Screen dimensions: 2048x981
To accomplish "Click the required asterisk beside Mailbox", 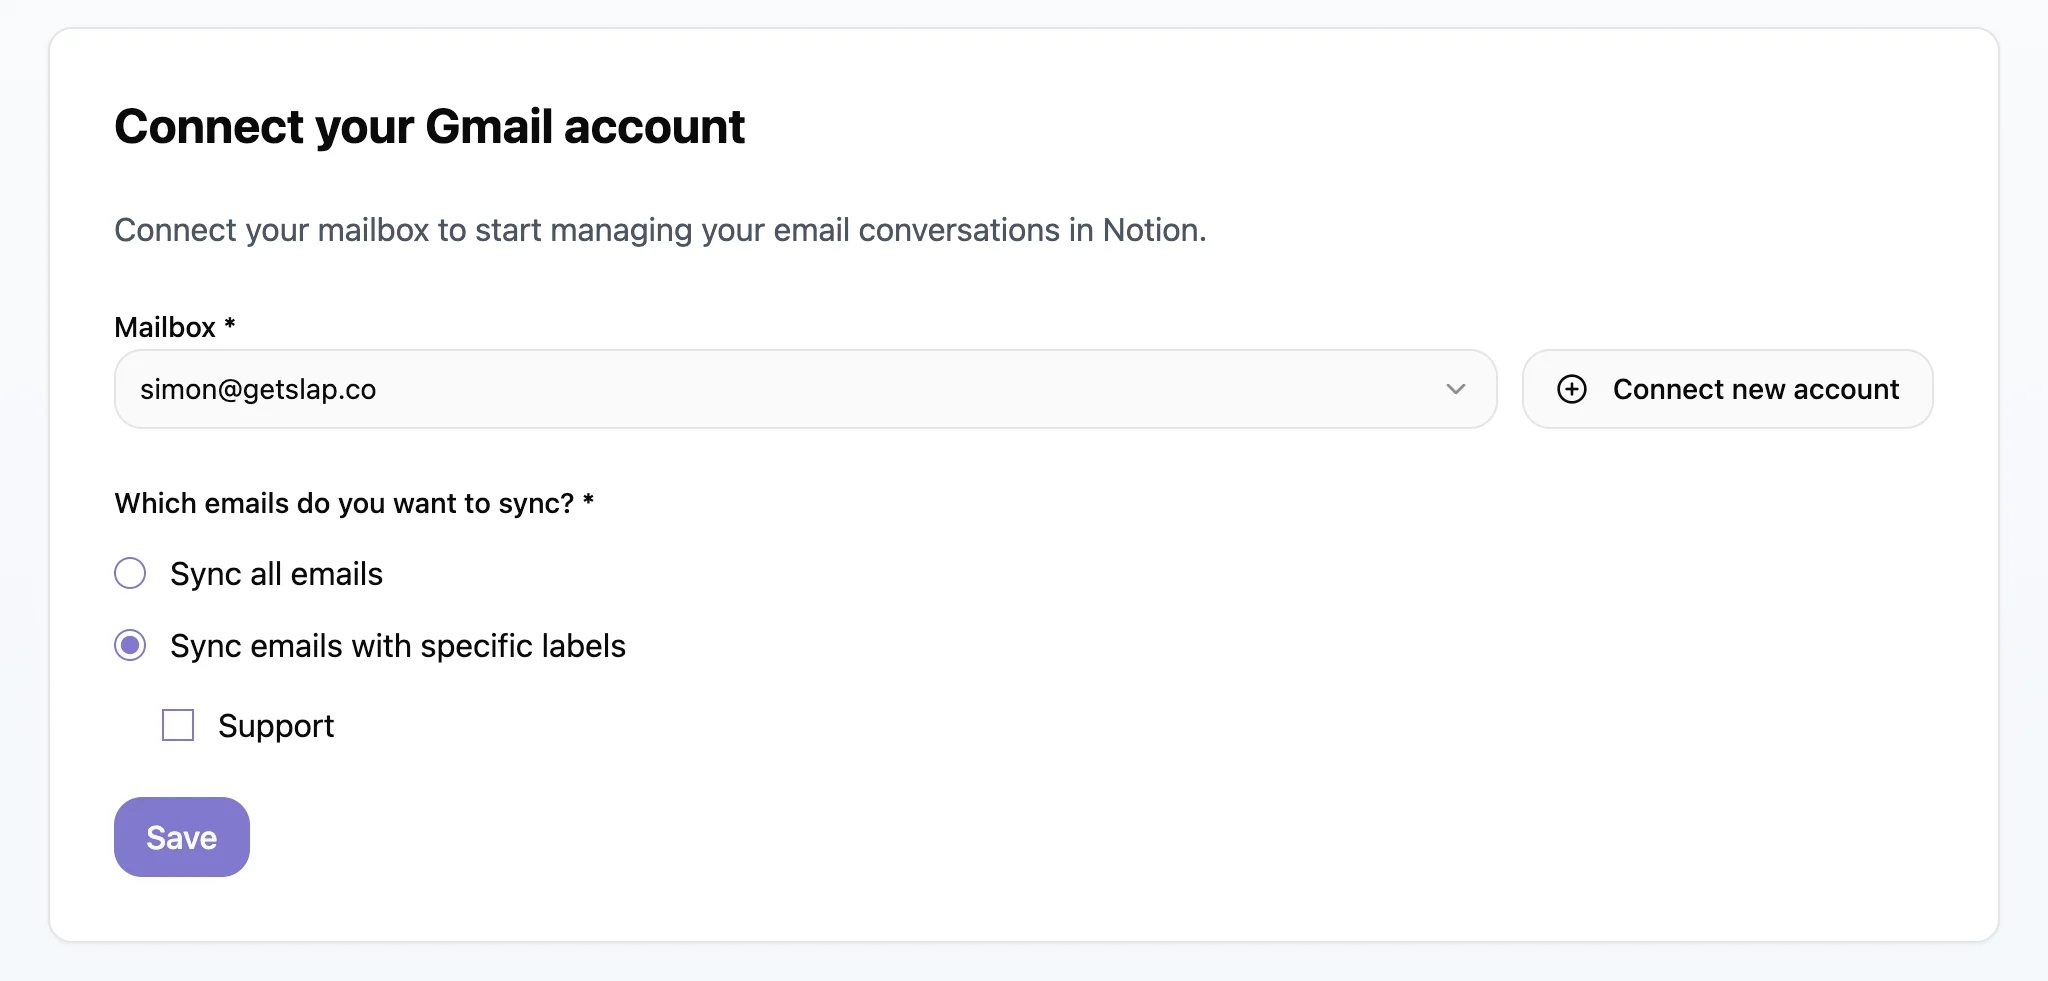I will pyautogui.click(x=230, y=324).
